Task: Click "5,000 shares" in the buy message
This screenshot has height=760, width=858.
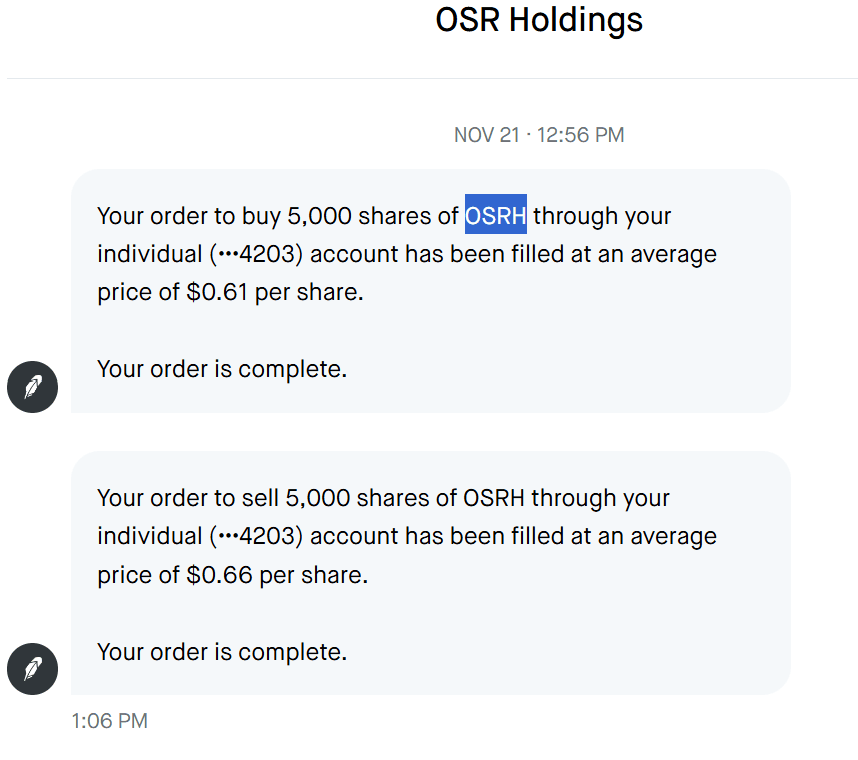Action: click(360, 216)
